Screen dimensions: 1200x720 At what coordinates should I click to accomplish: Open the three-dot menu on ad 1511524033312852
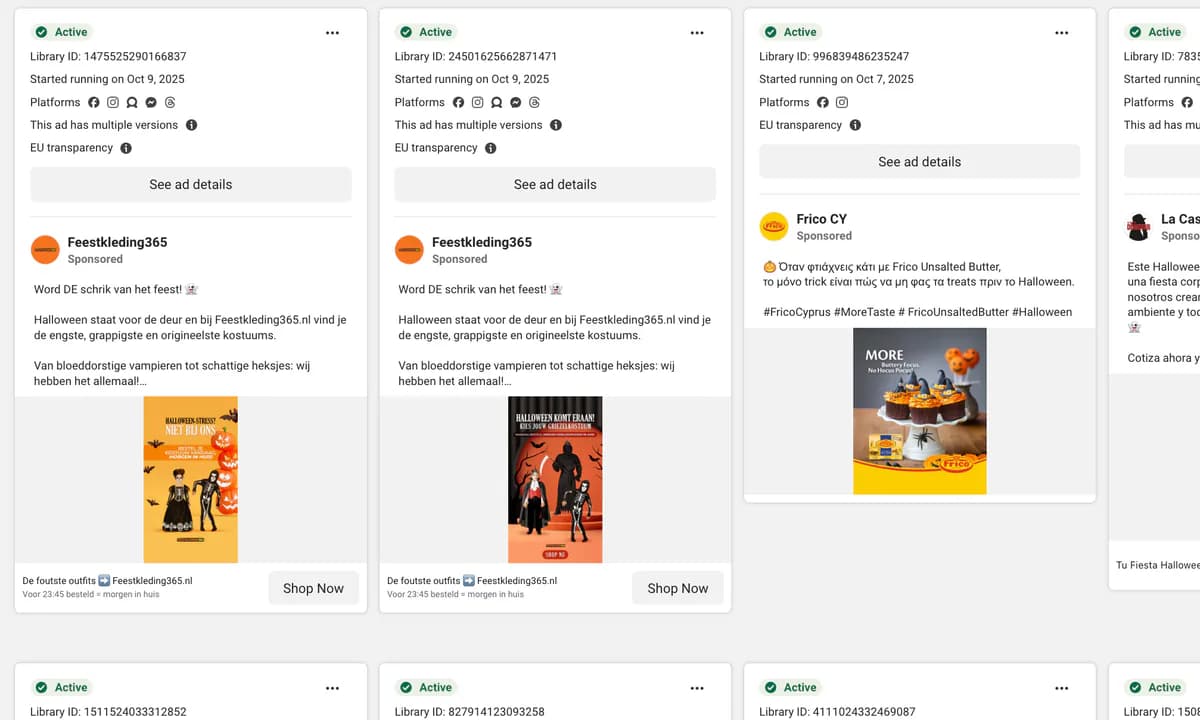(x=332, y=688)
